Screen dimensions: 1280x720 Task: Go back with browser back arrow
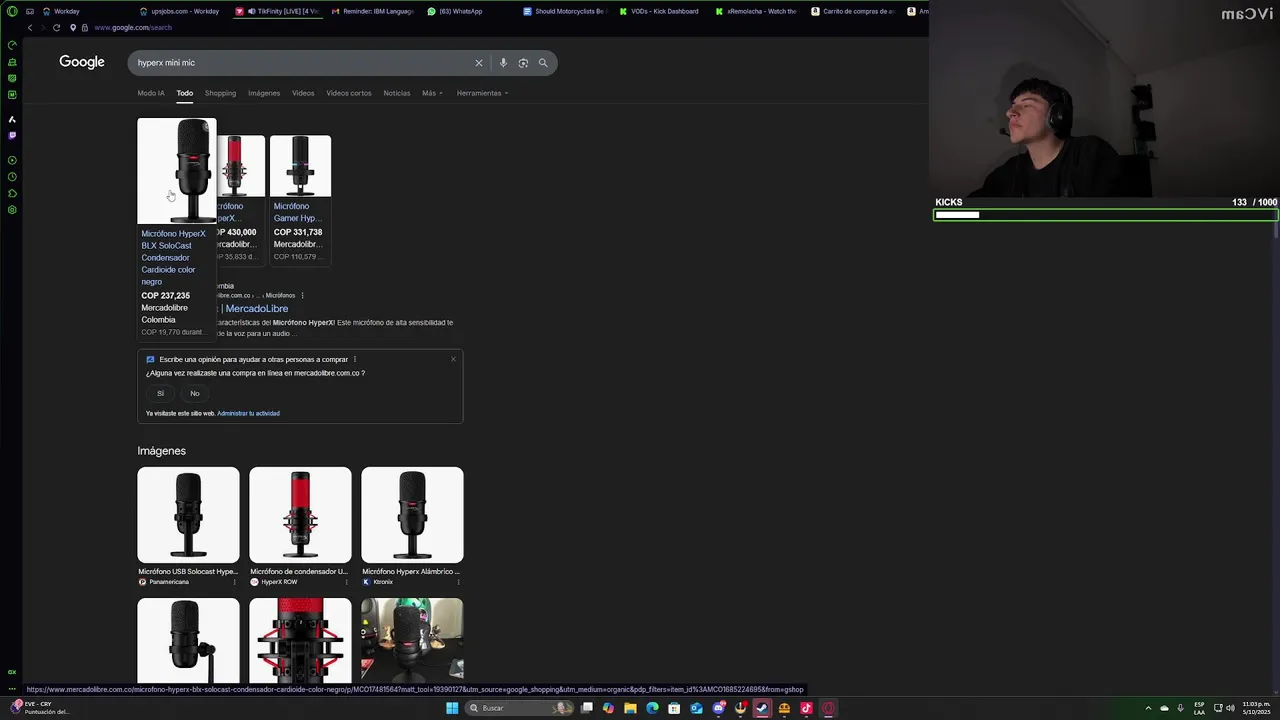[x=30, y=27]
